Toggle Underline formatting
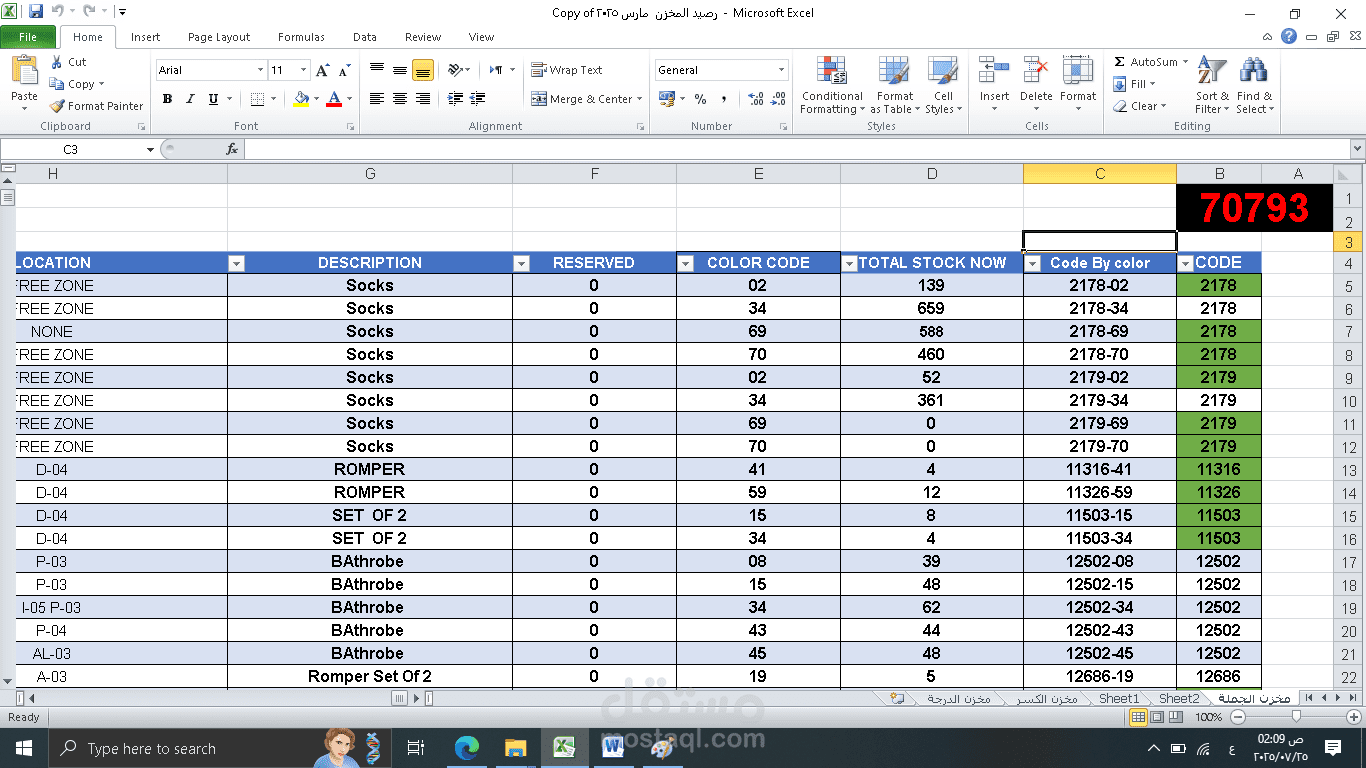1366x768 pixels. click(213, 99)
